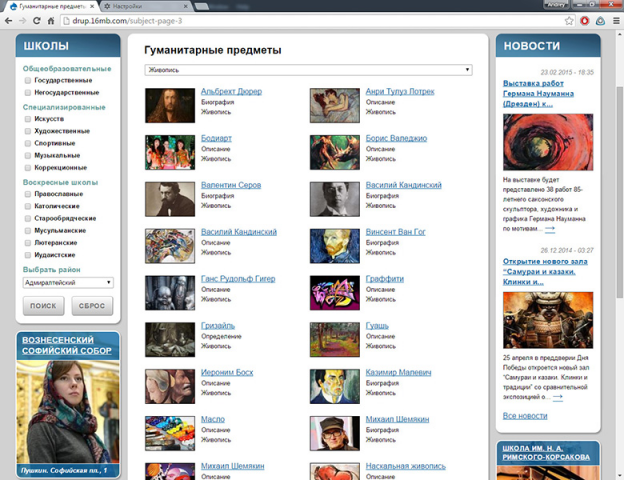Check the Иудаистские checkbox
The height and width of the screenshot is (480, 624).
pos(27,255)
